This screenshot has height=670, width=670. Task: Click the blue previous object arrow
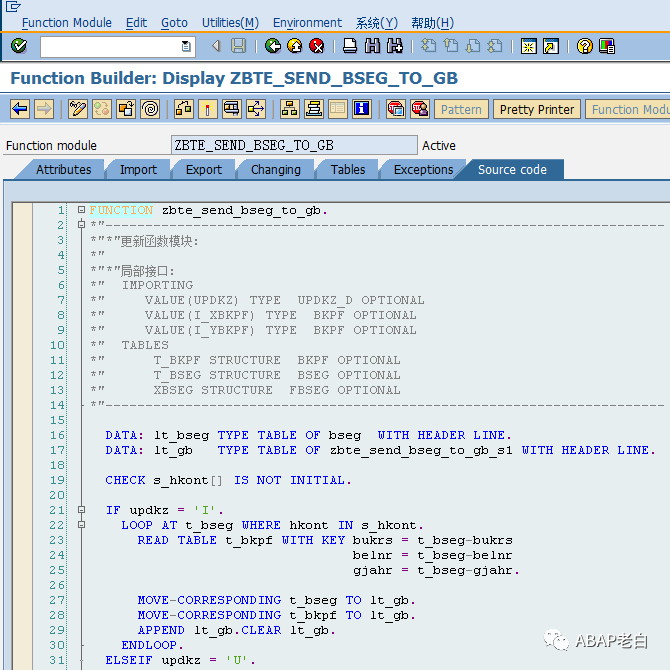click(x=20, y=109)
